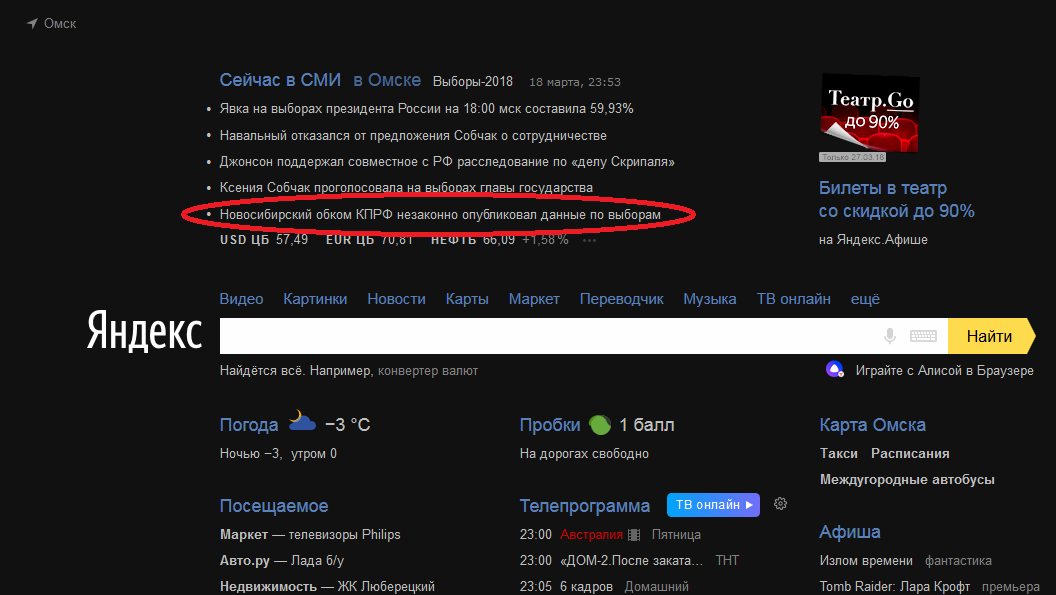Screen dimensions: 1056x595
Task: Open the Омск city location link
Action: point(60,24)
